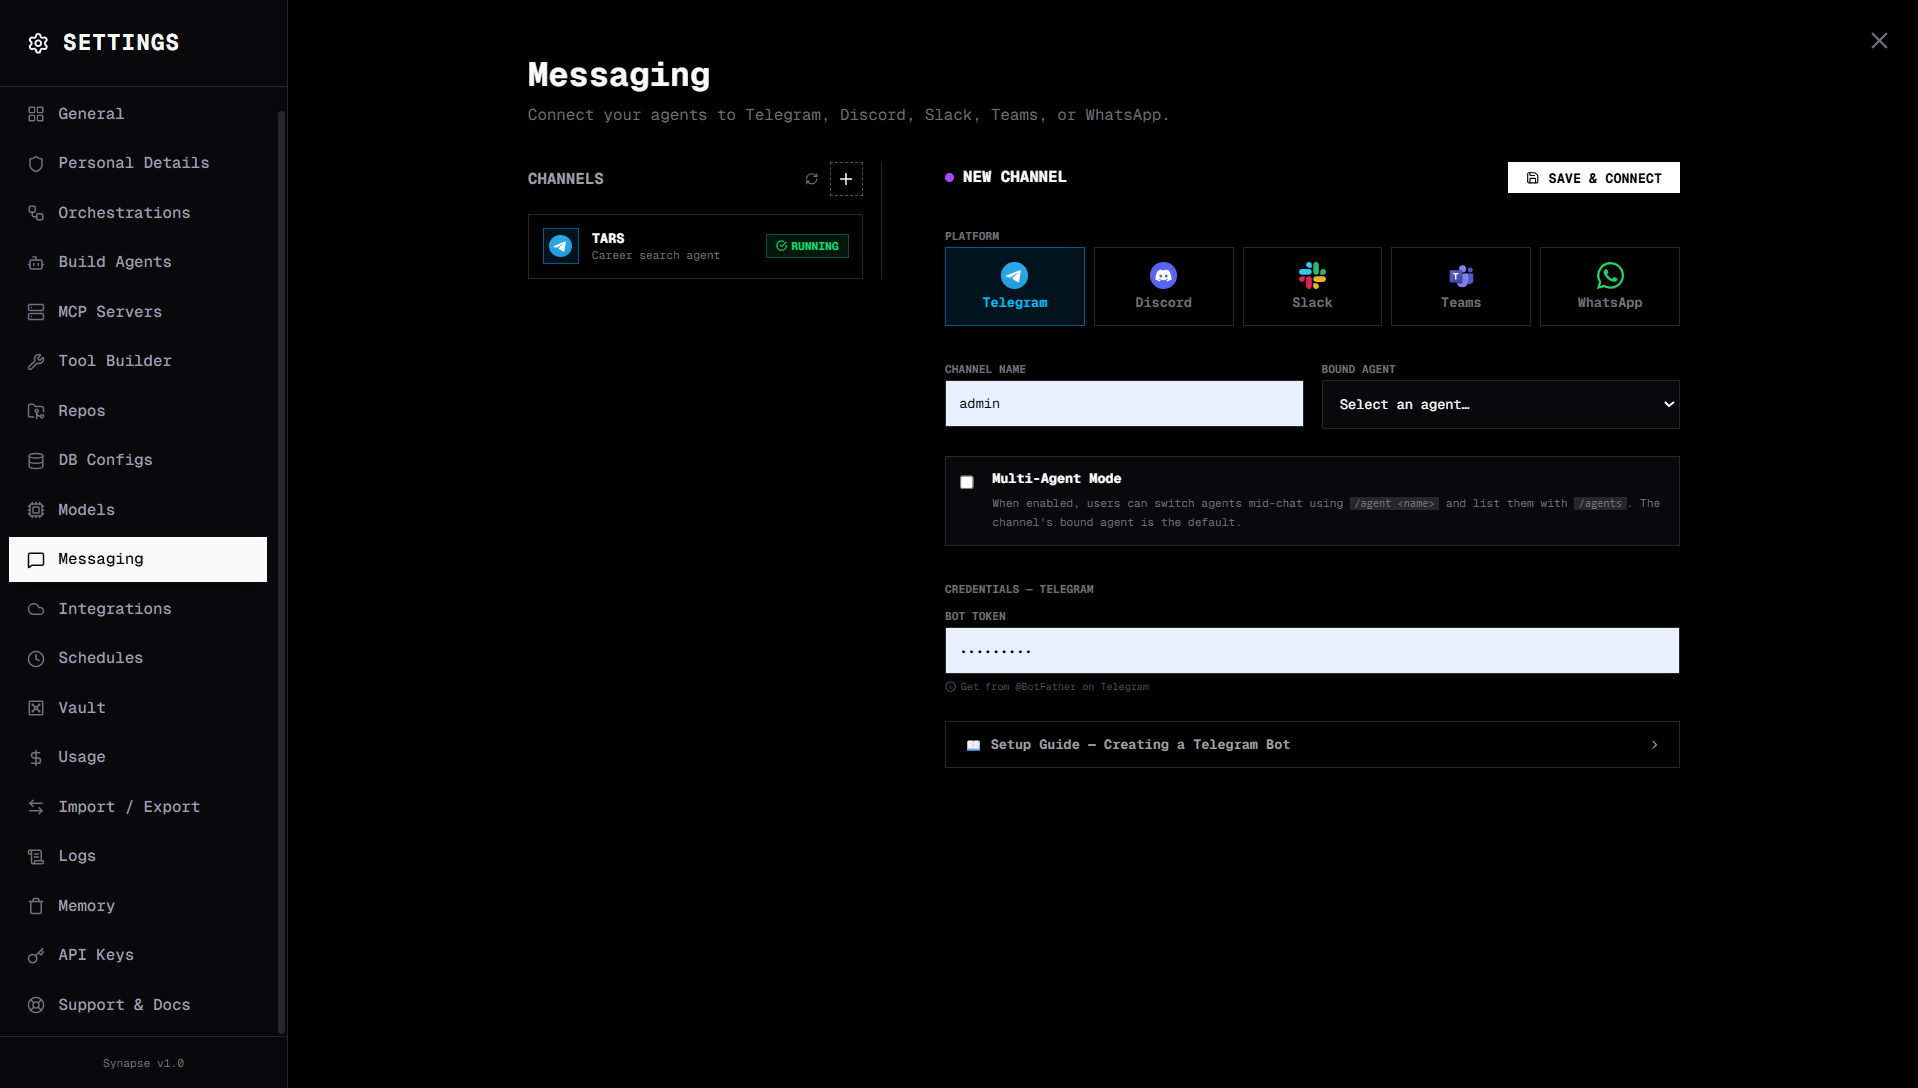
Task: Go to the Tool Builder section
Action: click(138, 361)
